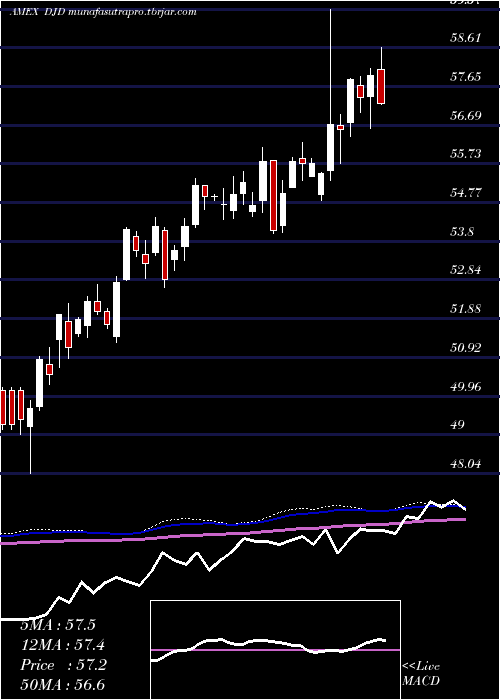Viewport: 500px width, 700px height.
Task: Select the 50.92 price axis label
Action: point(466,348)
